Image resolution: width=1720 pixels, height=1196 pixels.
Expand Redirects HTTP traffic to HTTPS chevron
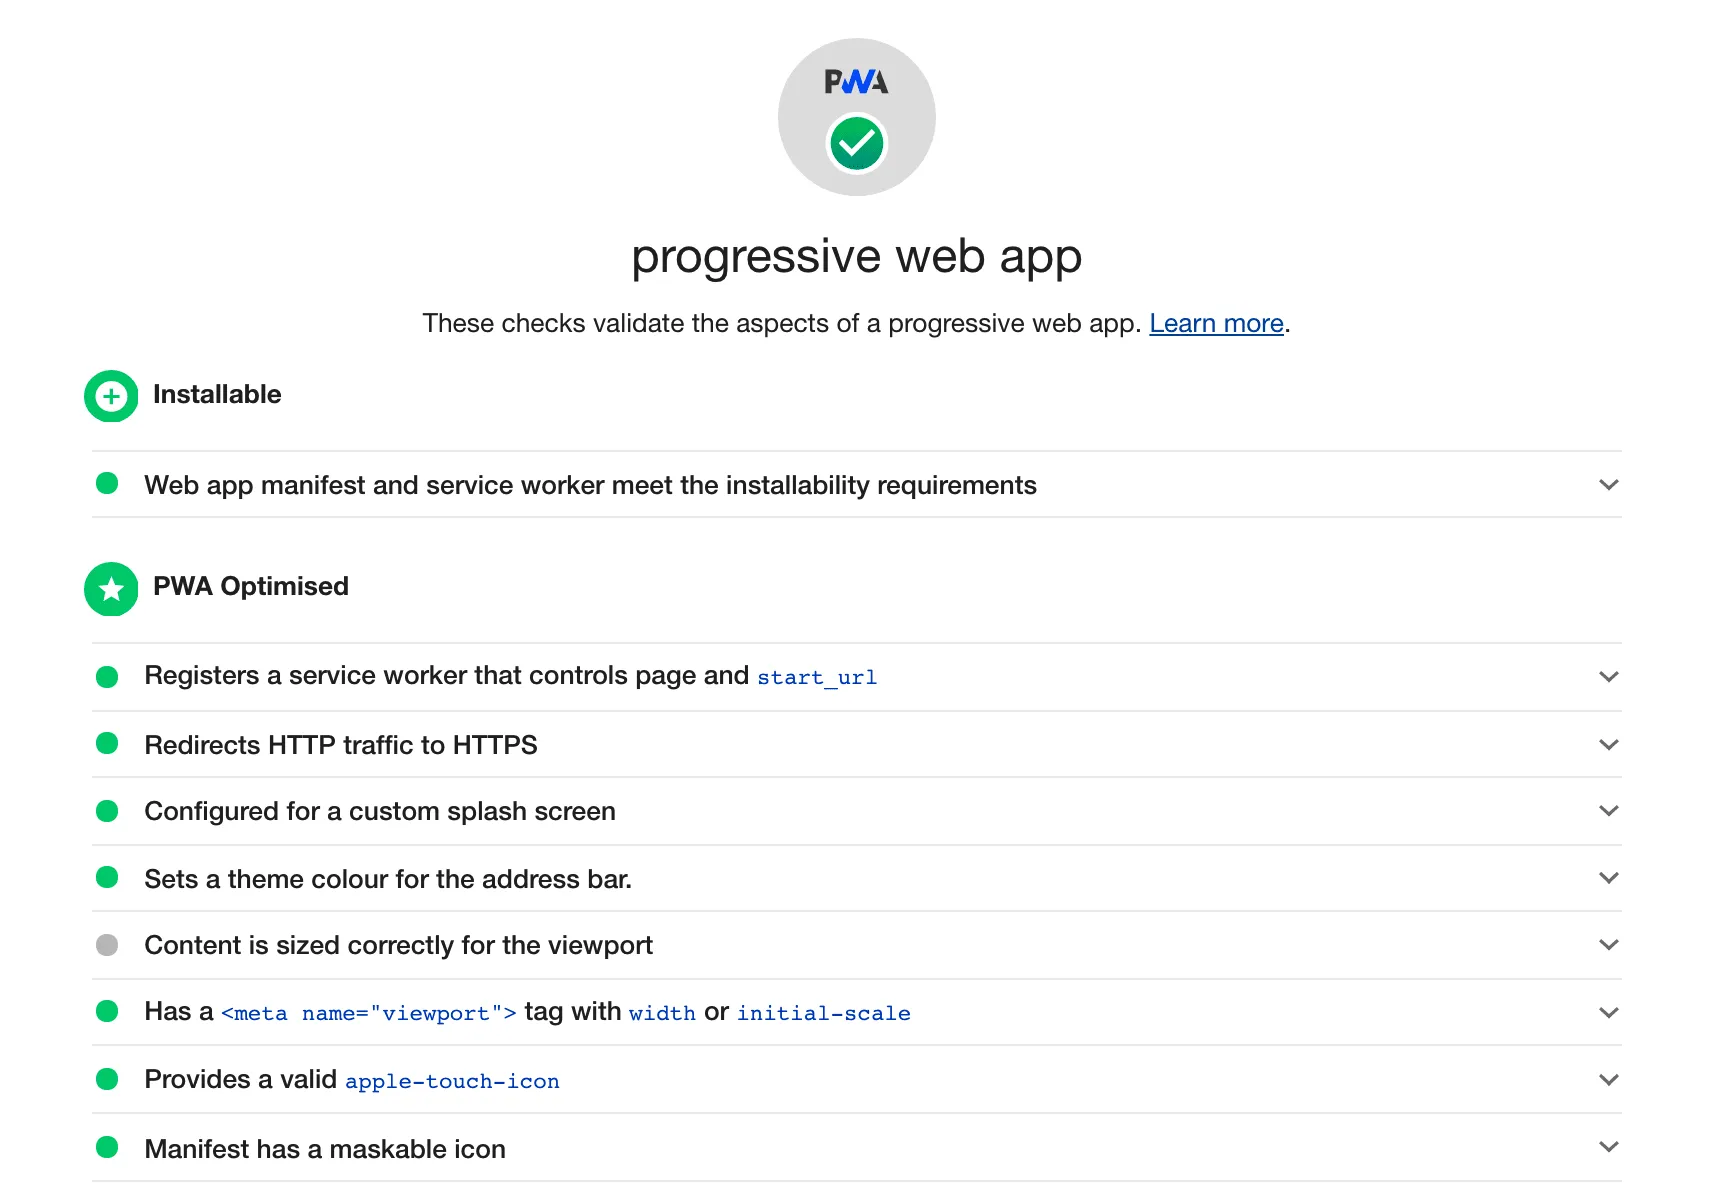[1608, 745]
